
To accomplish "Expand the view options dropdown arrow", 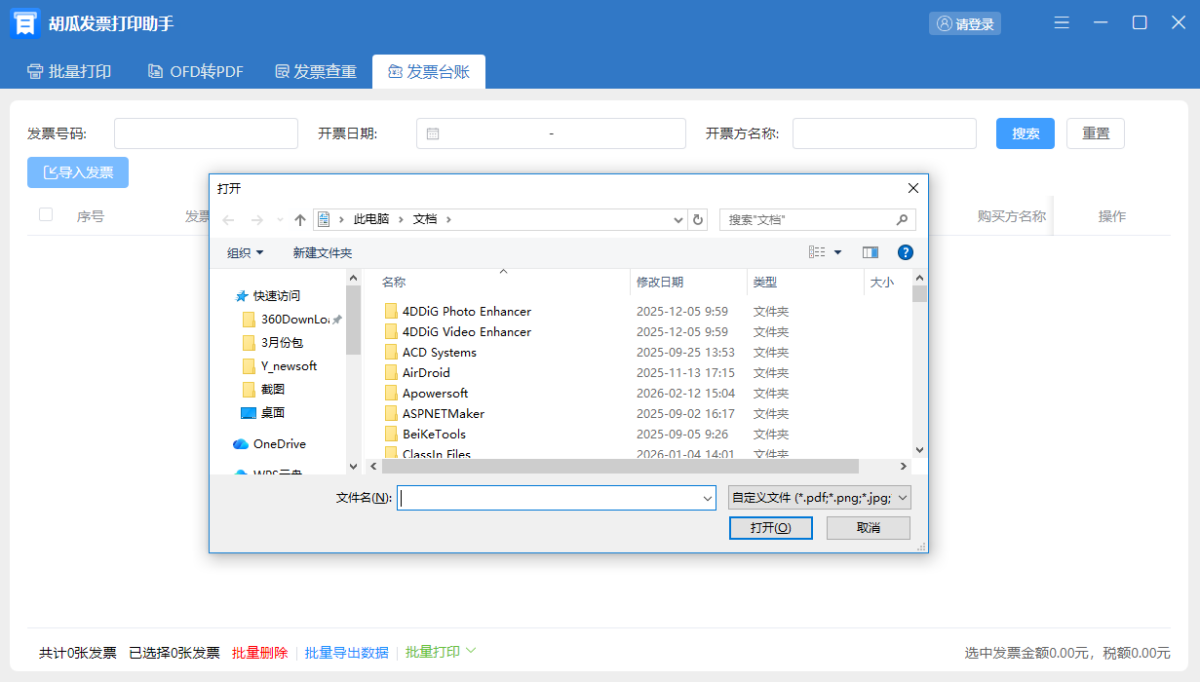I will click(838, 252).
